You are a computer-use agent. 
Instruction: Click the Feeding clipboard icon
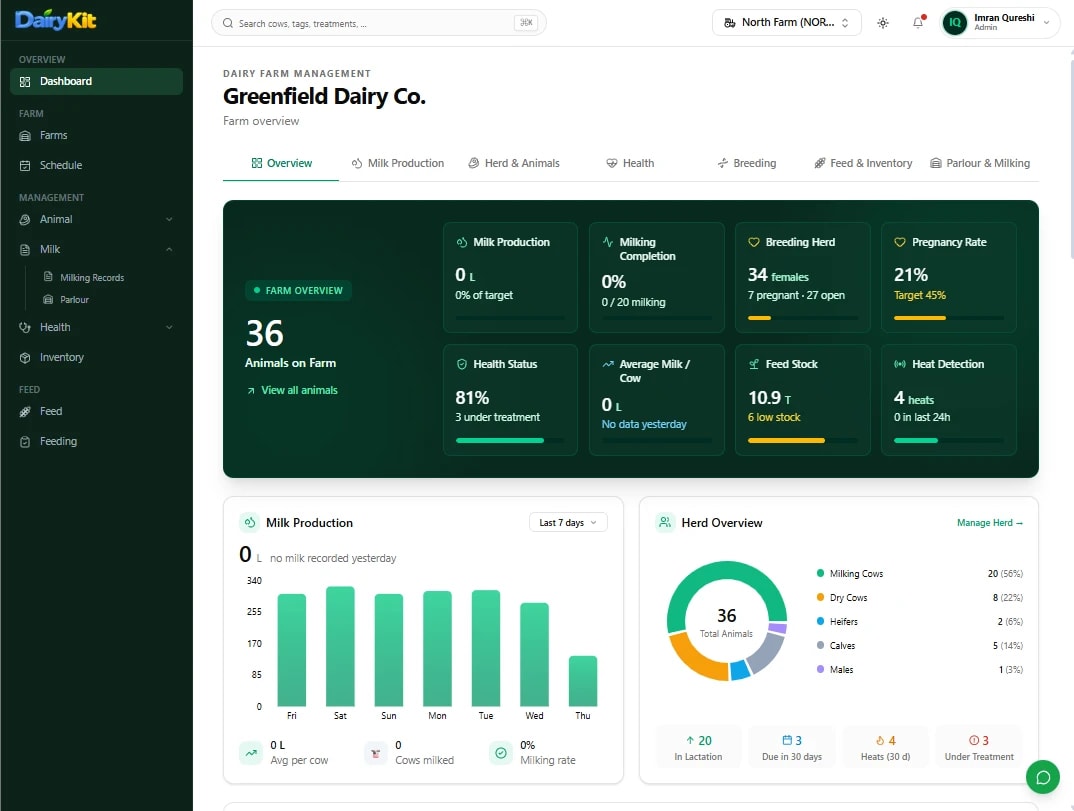(x=25, y=442)
